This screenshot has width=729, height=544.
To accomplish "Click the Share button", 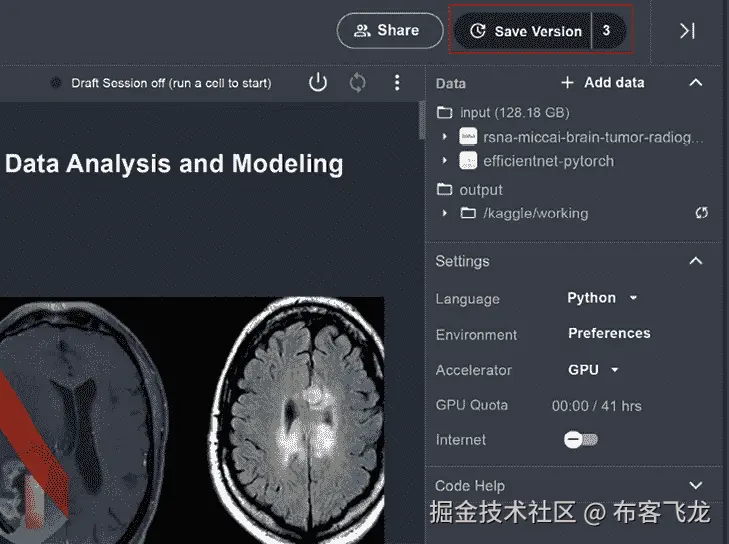I will pyautogui.click(x=390, y=31).
